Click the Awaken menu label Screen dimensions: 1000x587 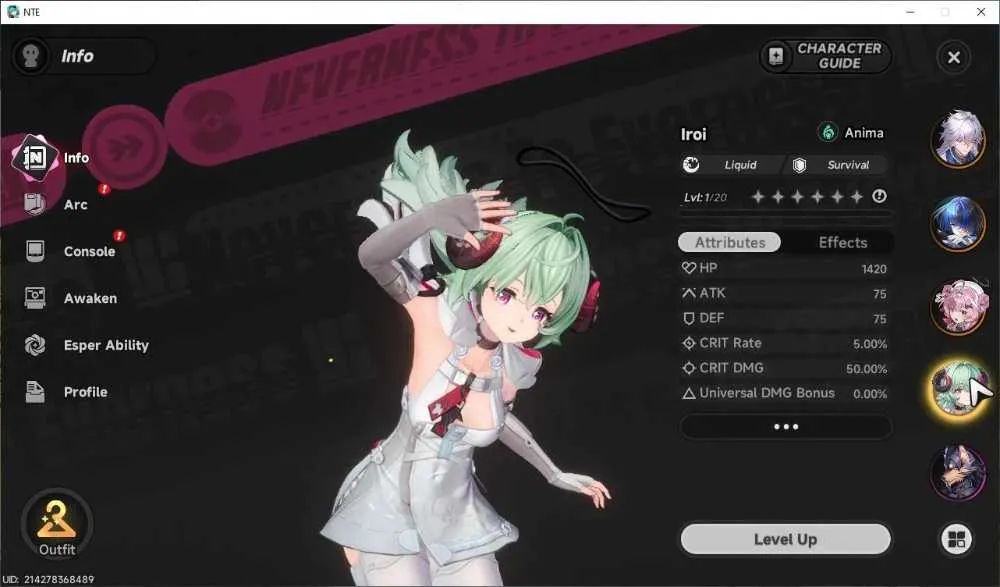coord(90,298)
